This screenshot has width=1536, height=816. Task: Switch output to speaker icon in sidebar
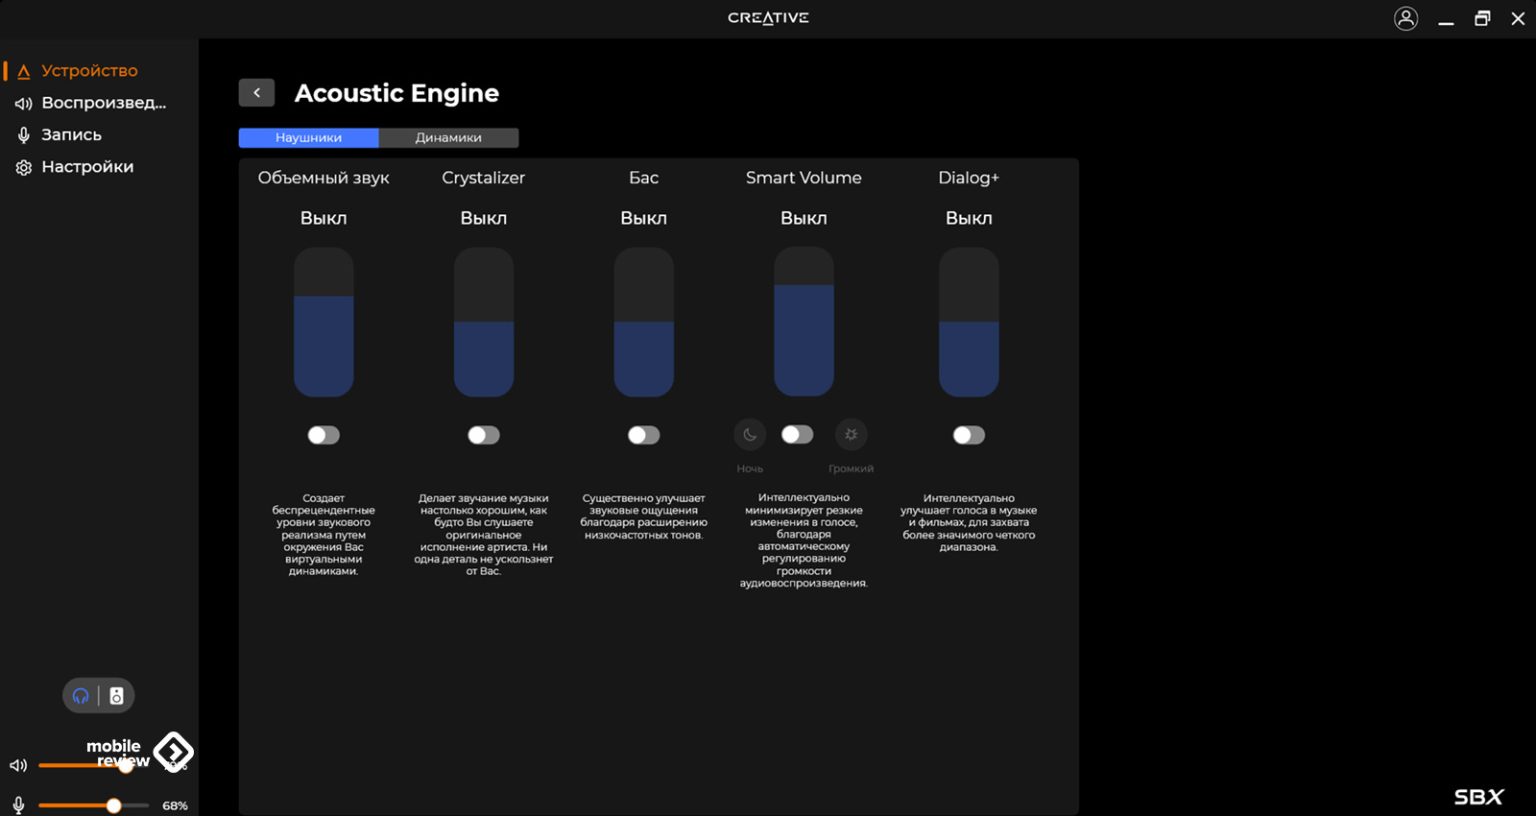pos(117,696)
